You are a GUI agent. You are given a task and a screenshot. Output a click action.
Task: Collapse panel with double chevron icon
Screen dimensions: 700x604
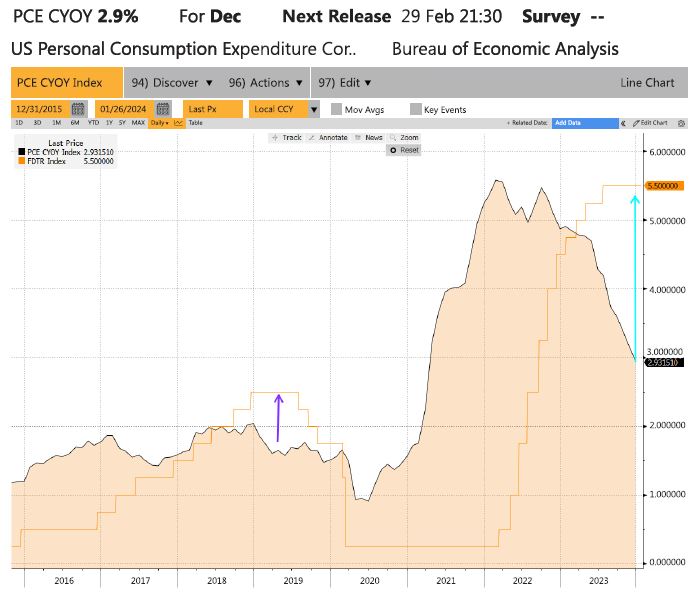[x=624, y=123]
